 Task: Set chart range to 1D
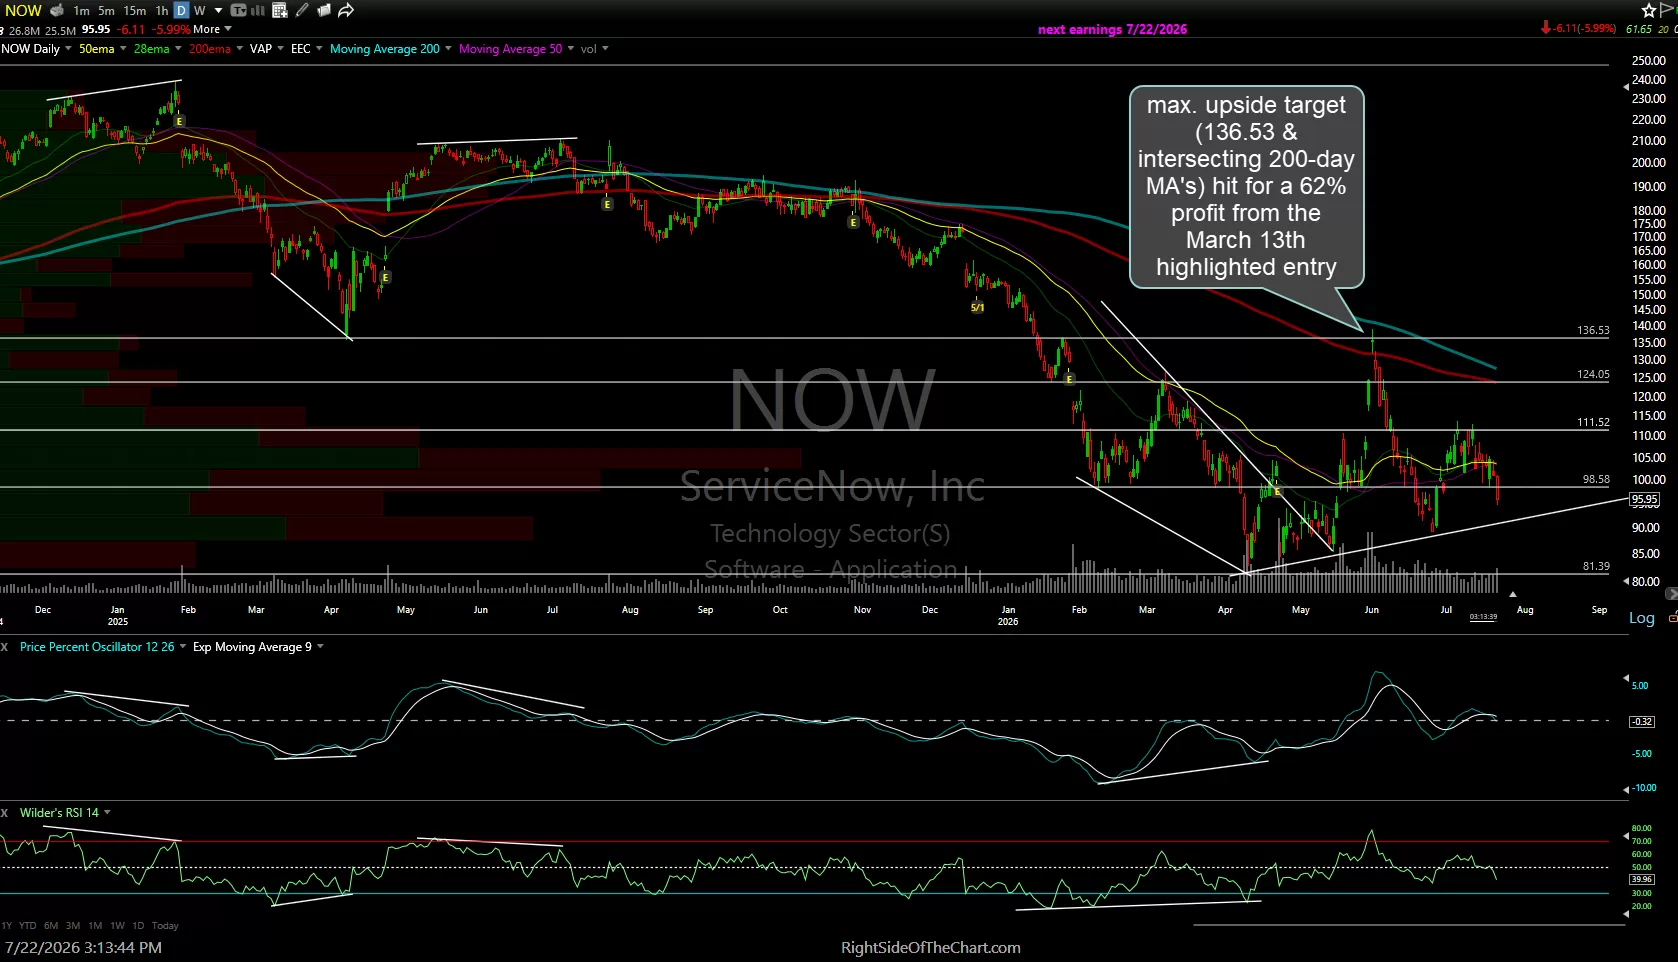[138, 926]
